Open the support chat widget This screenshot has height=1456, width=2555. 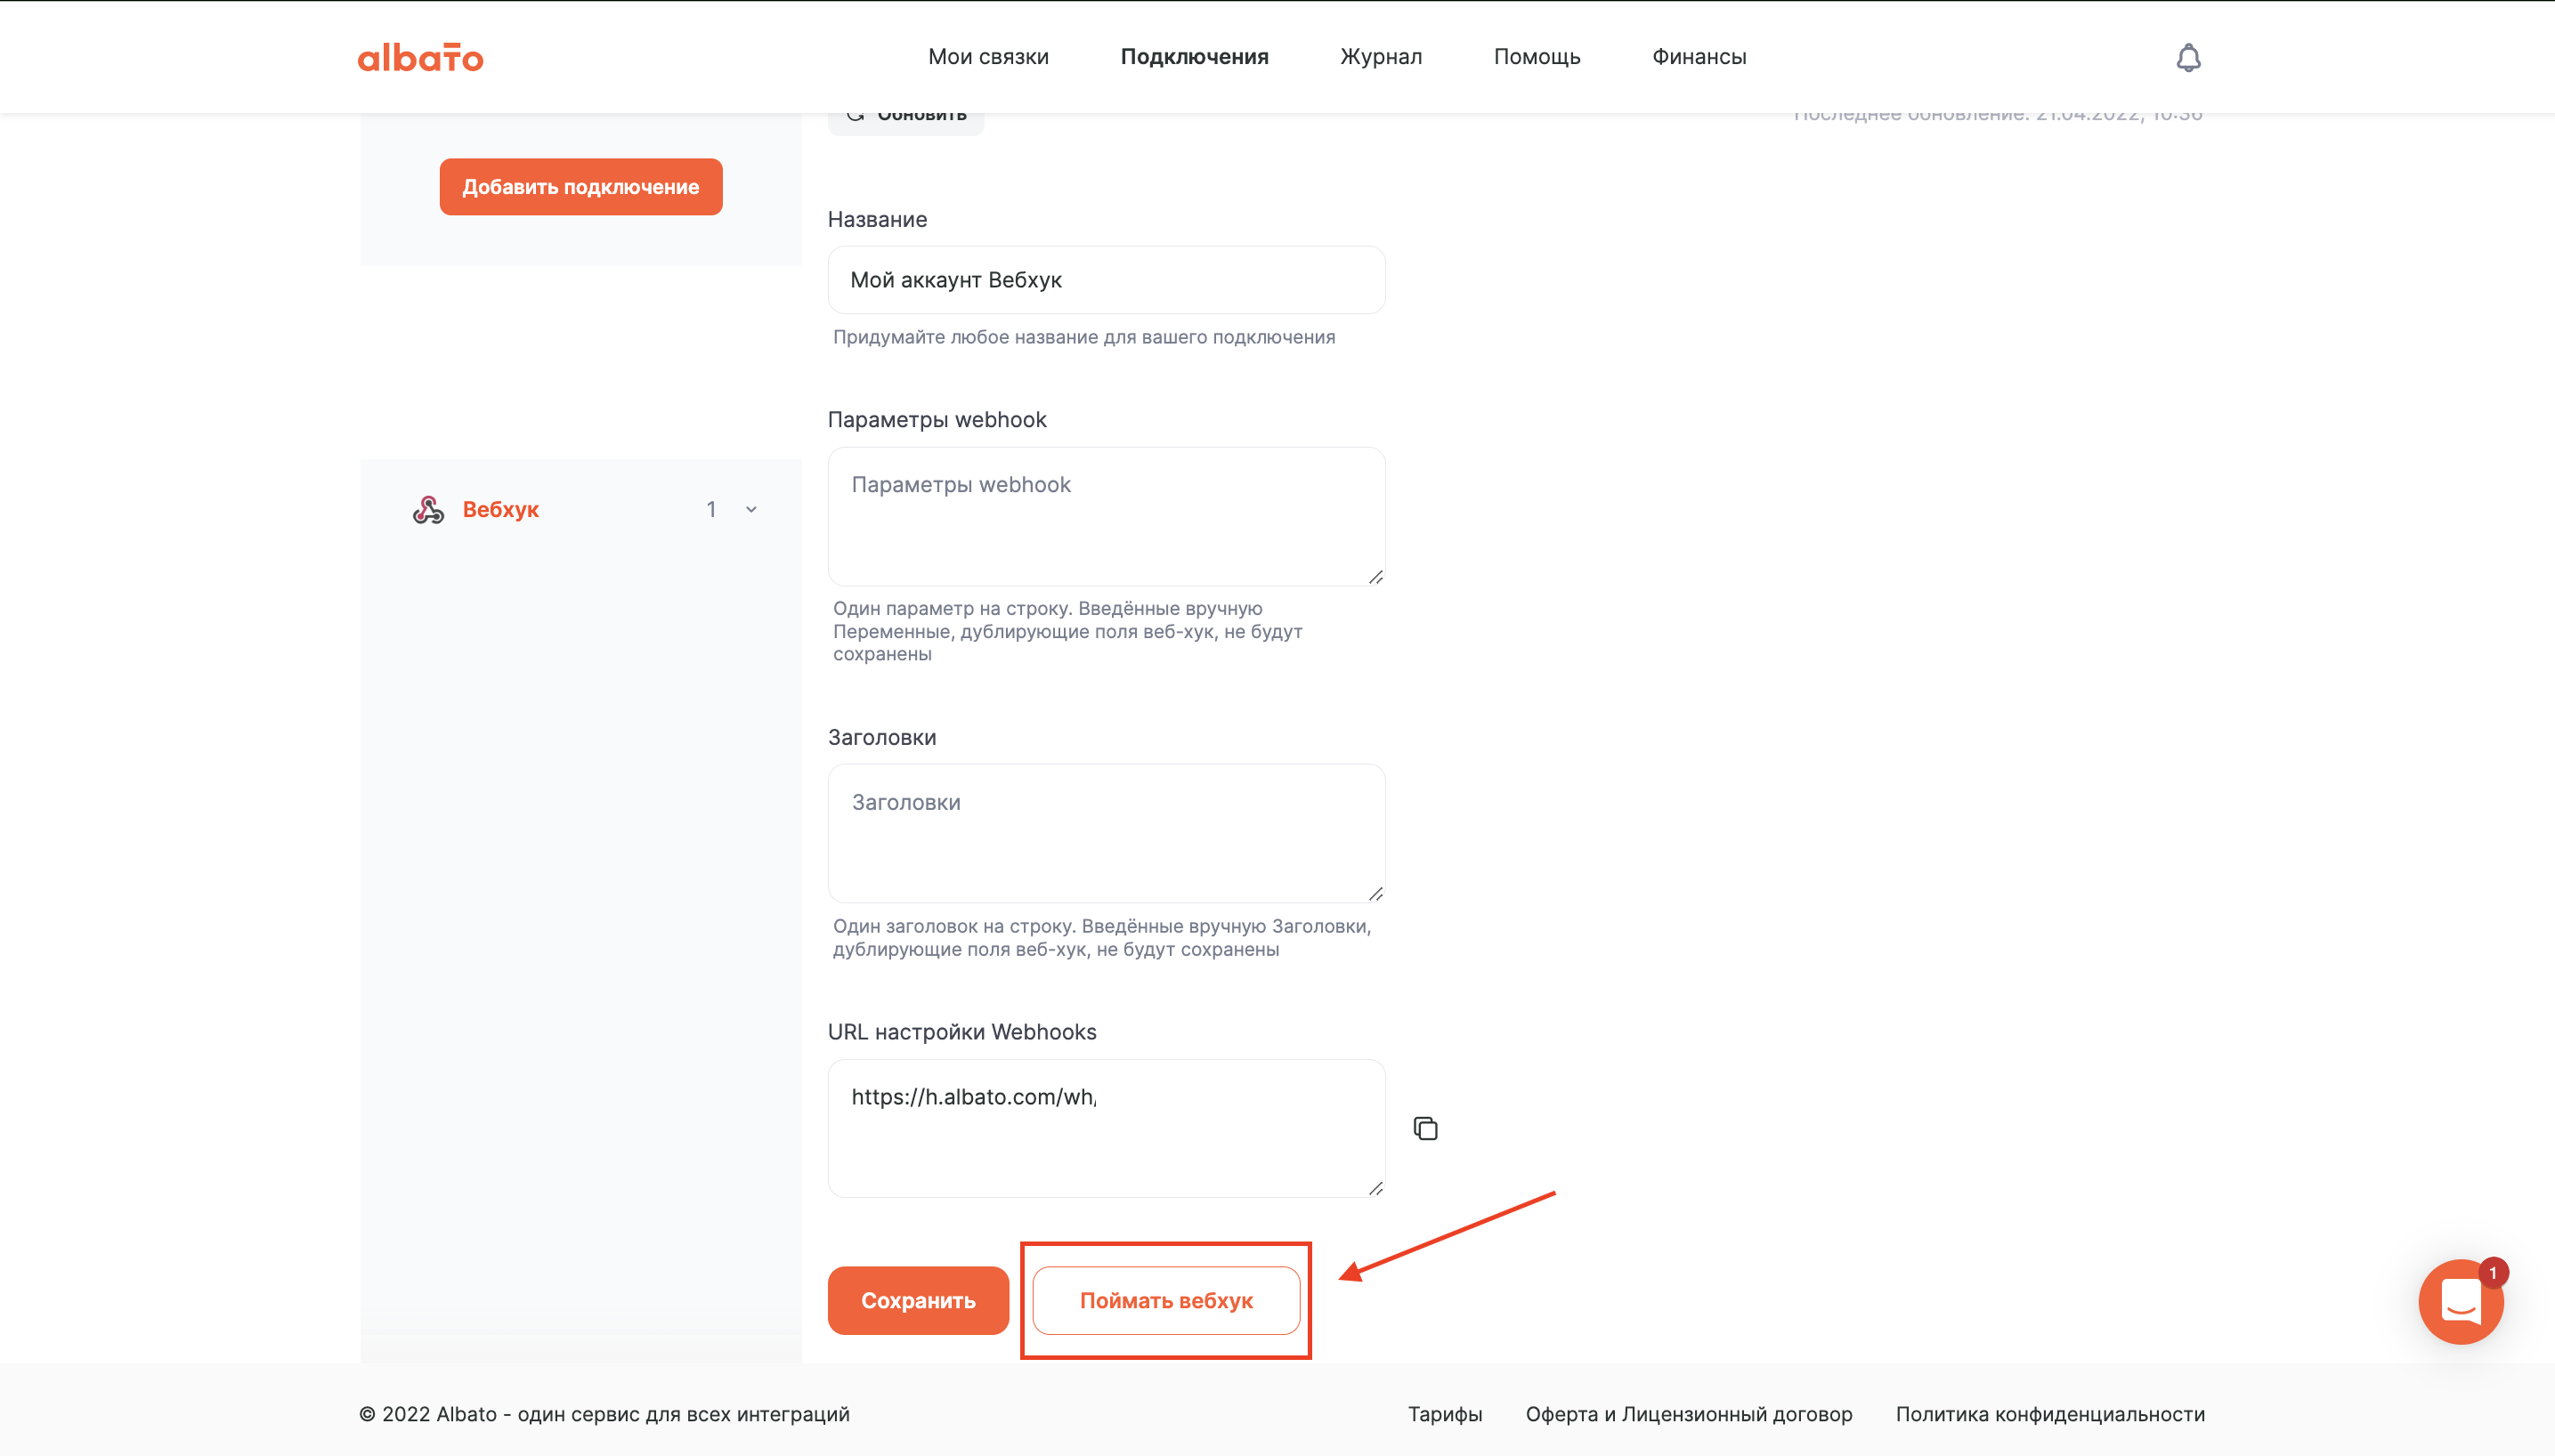click(2460, 1301)
